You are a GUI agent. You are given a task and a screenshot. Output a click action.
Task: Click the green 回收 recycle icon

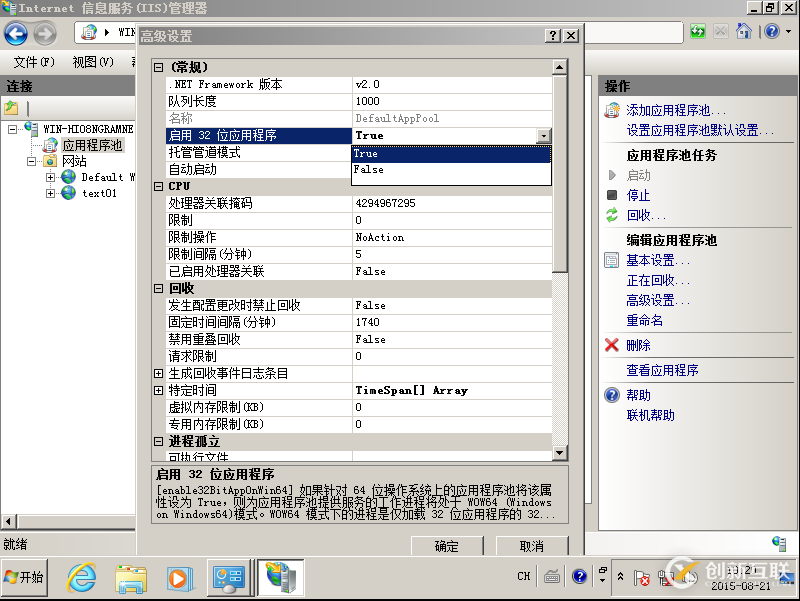pos(610,215)
